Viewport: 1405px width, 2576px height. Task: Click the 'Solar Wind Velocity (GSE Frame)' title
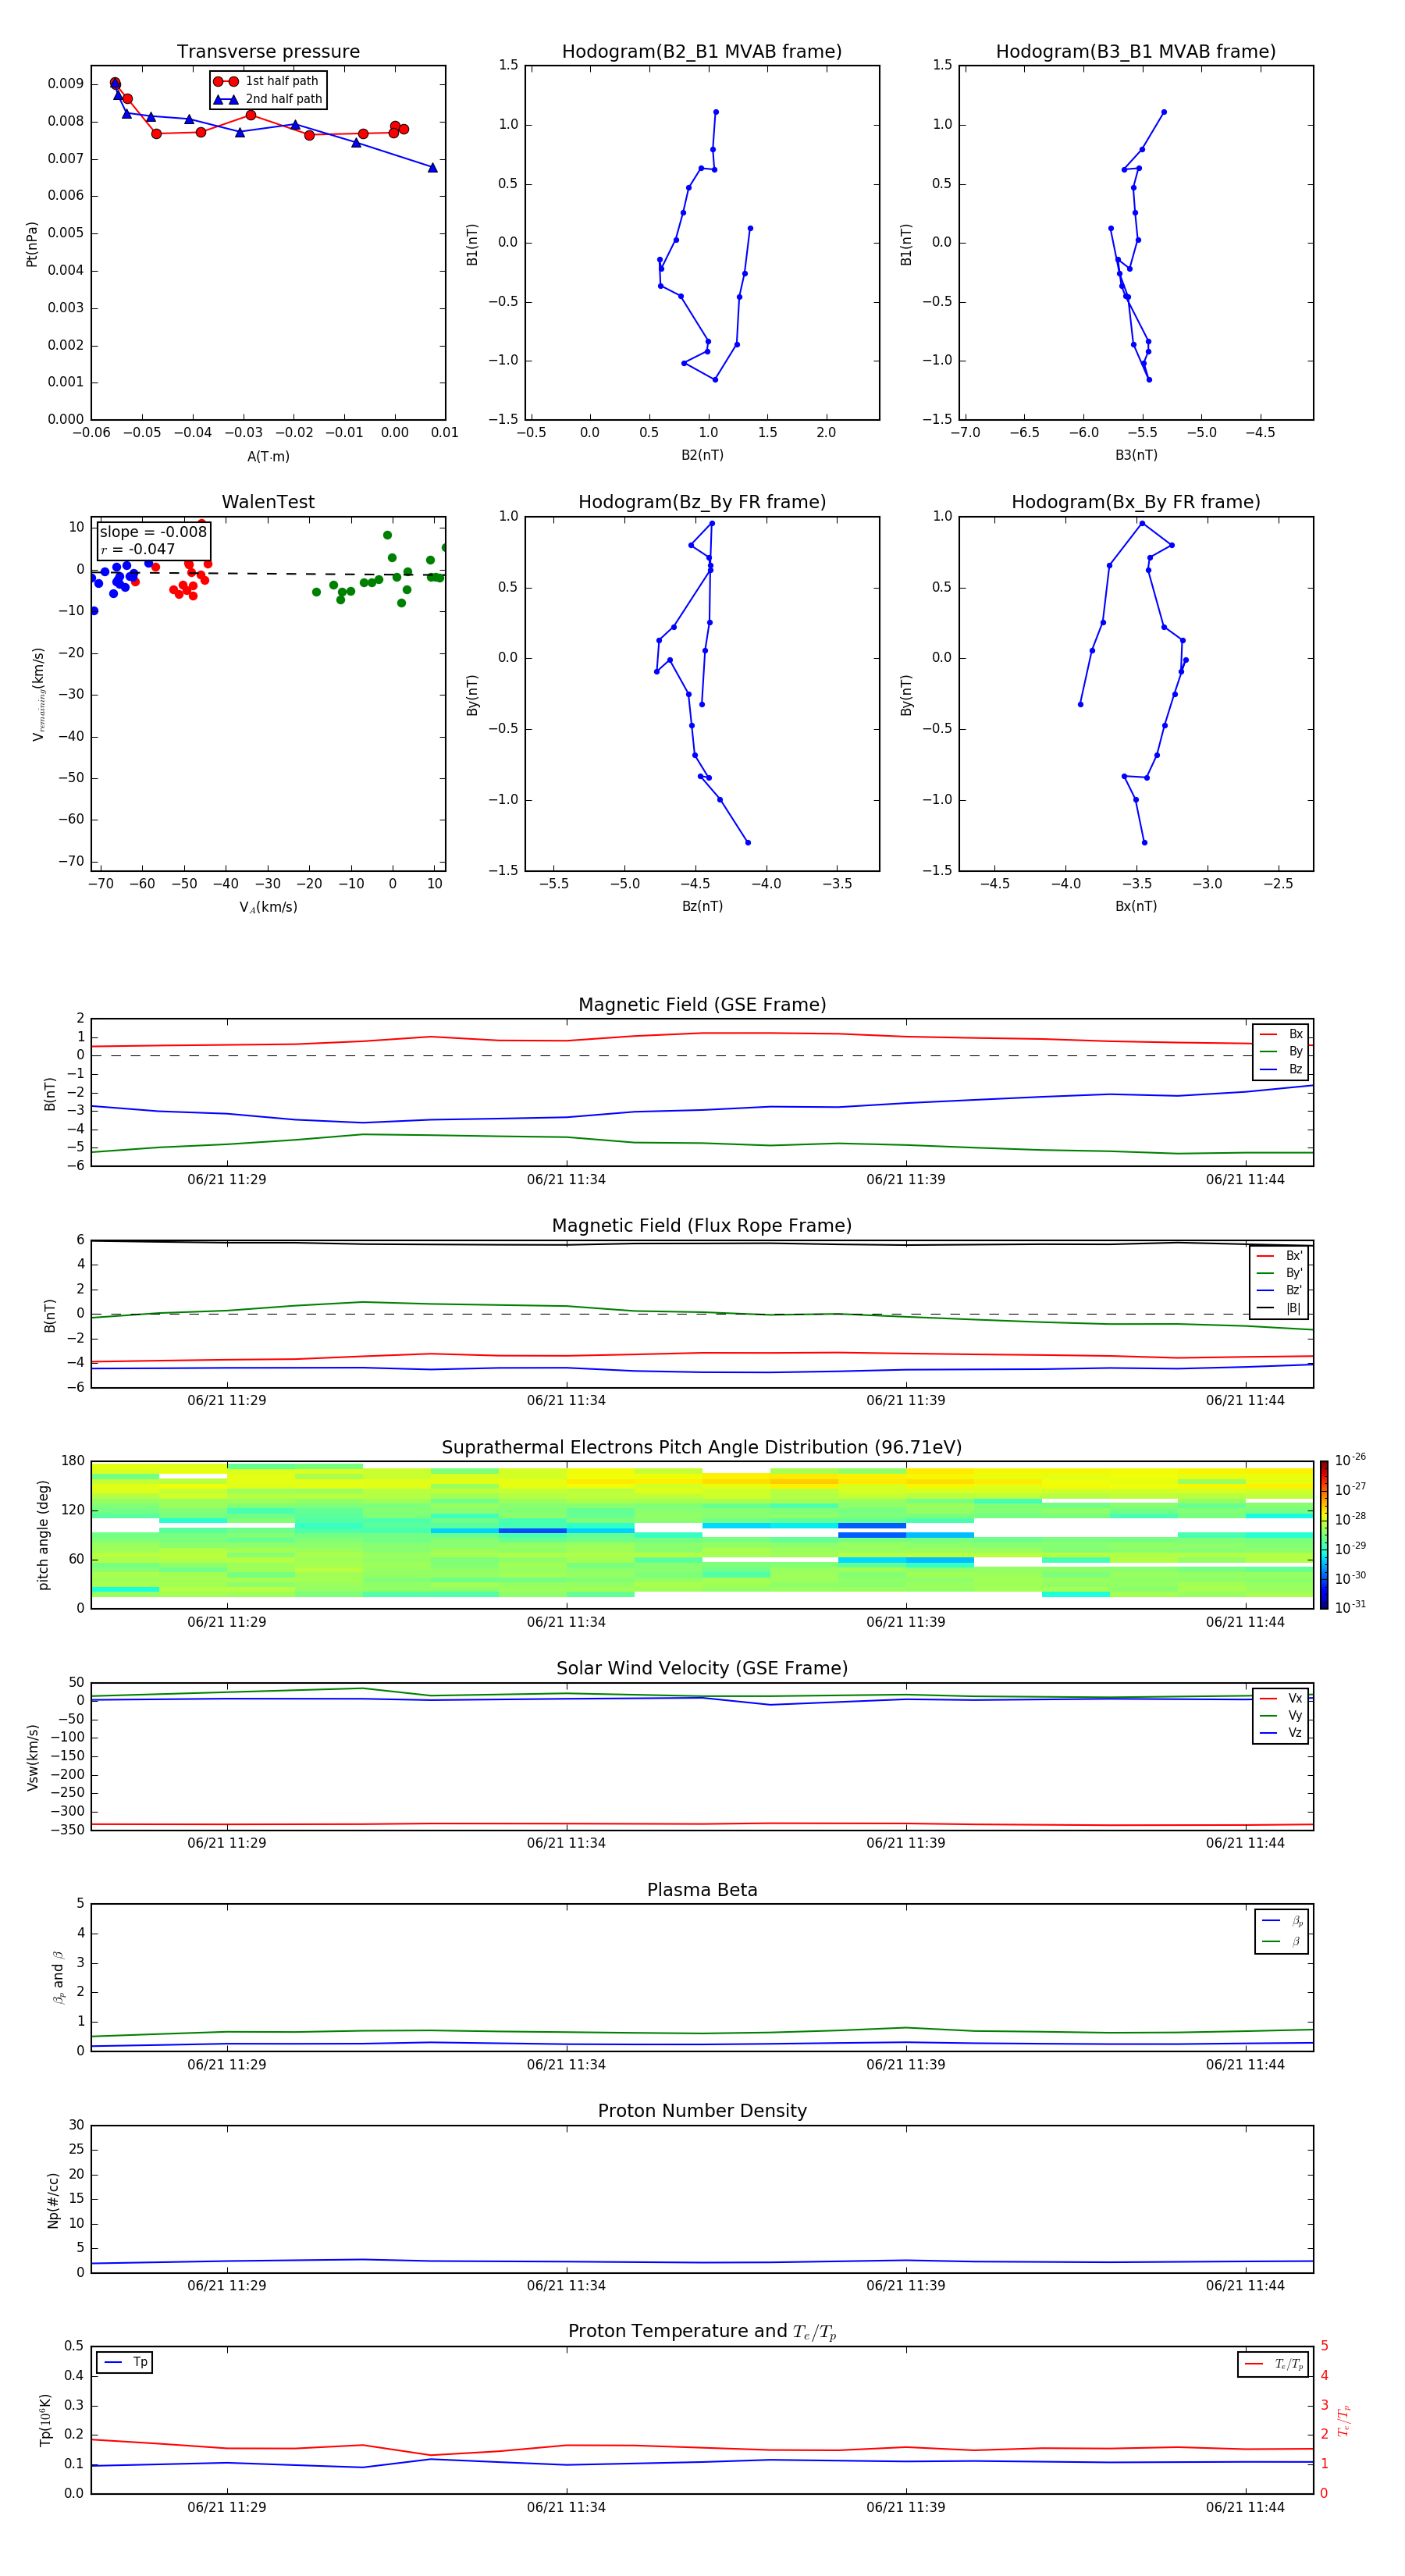coord(702,1668)
